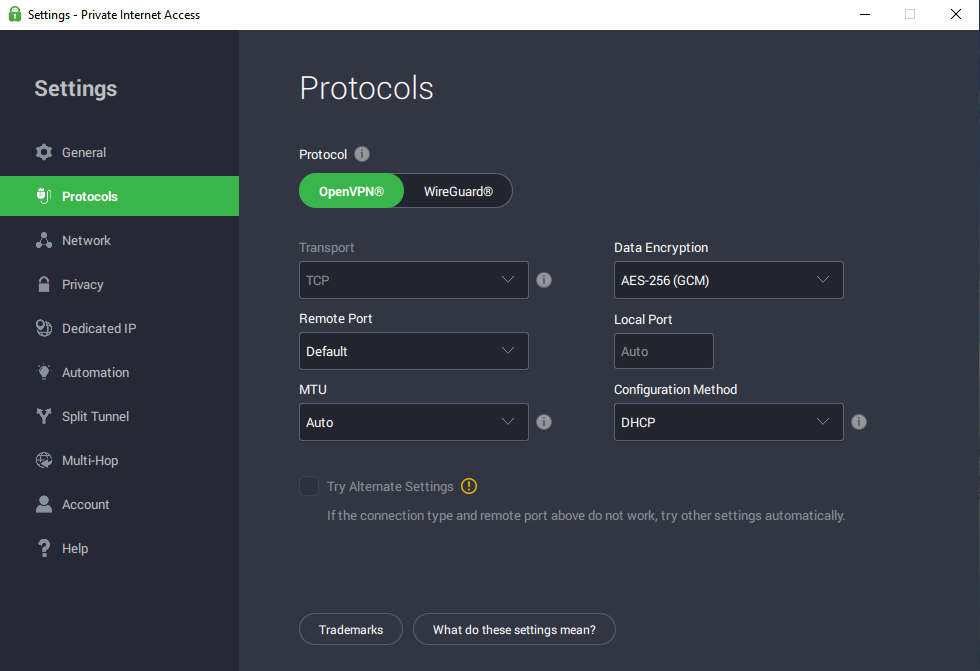The height and width of the screenshot is (671, 980).
Task: Click the "Settings - Private Internet Access" window title
Action: tap(114, 14)
